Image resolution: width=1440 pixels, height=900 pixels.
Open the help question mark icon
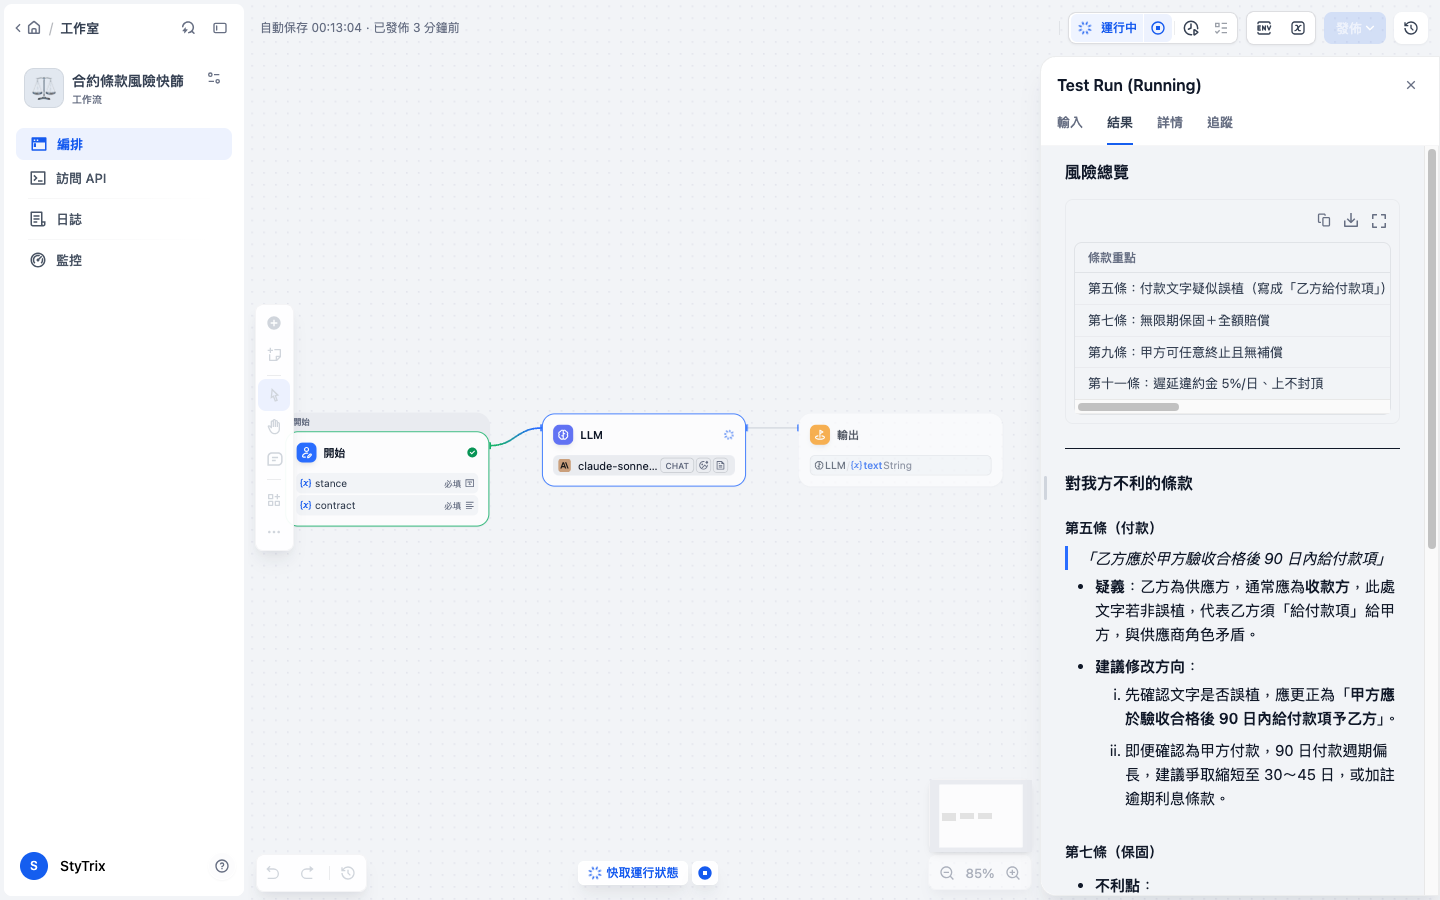tap(222, 866)
